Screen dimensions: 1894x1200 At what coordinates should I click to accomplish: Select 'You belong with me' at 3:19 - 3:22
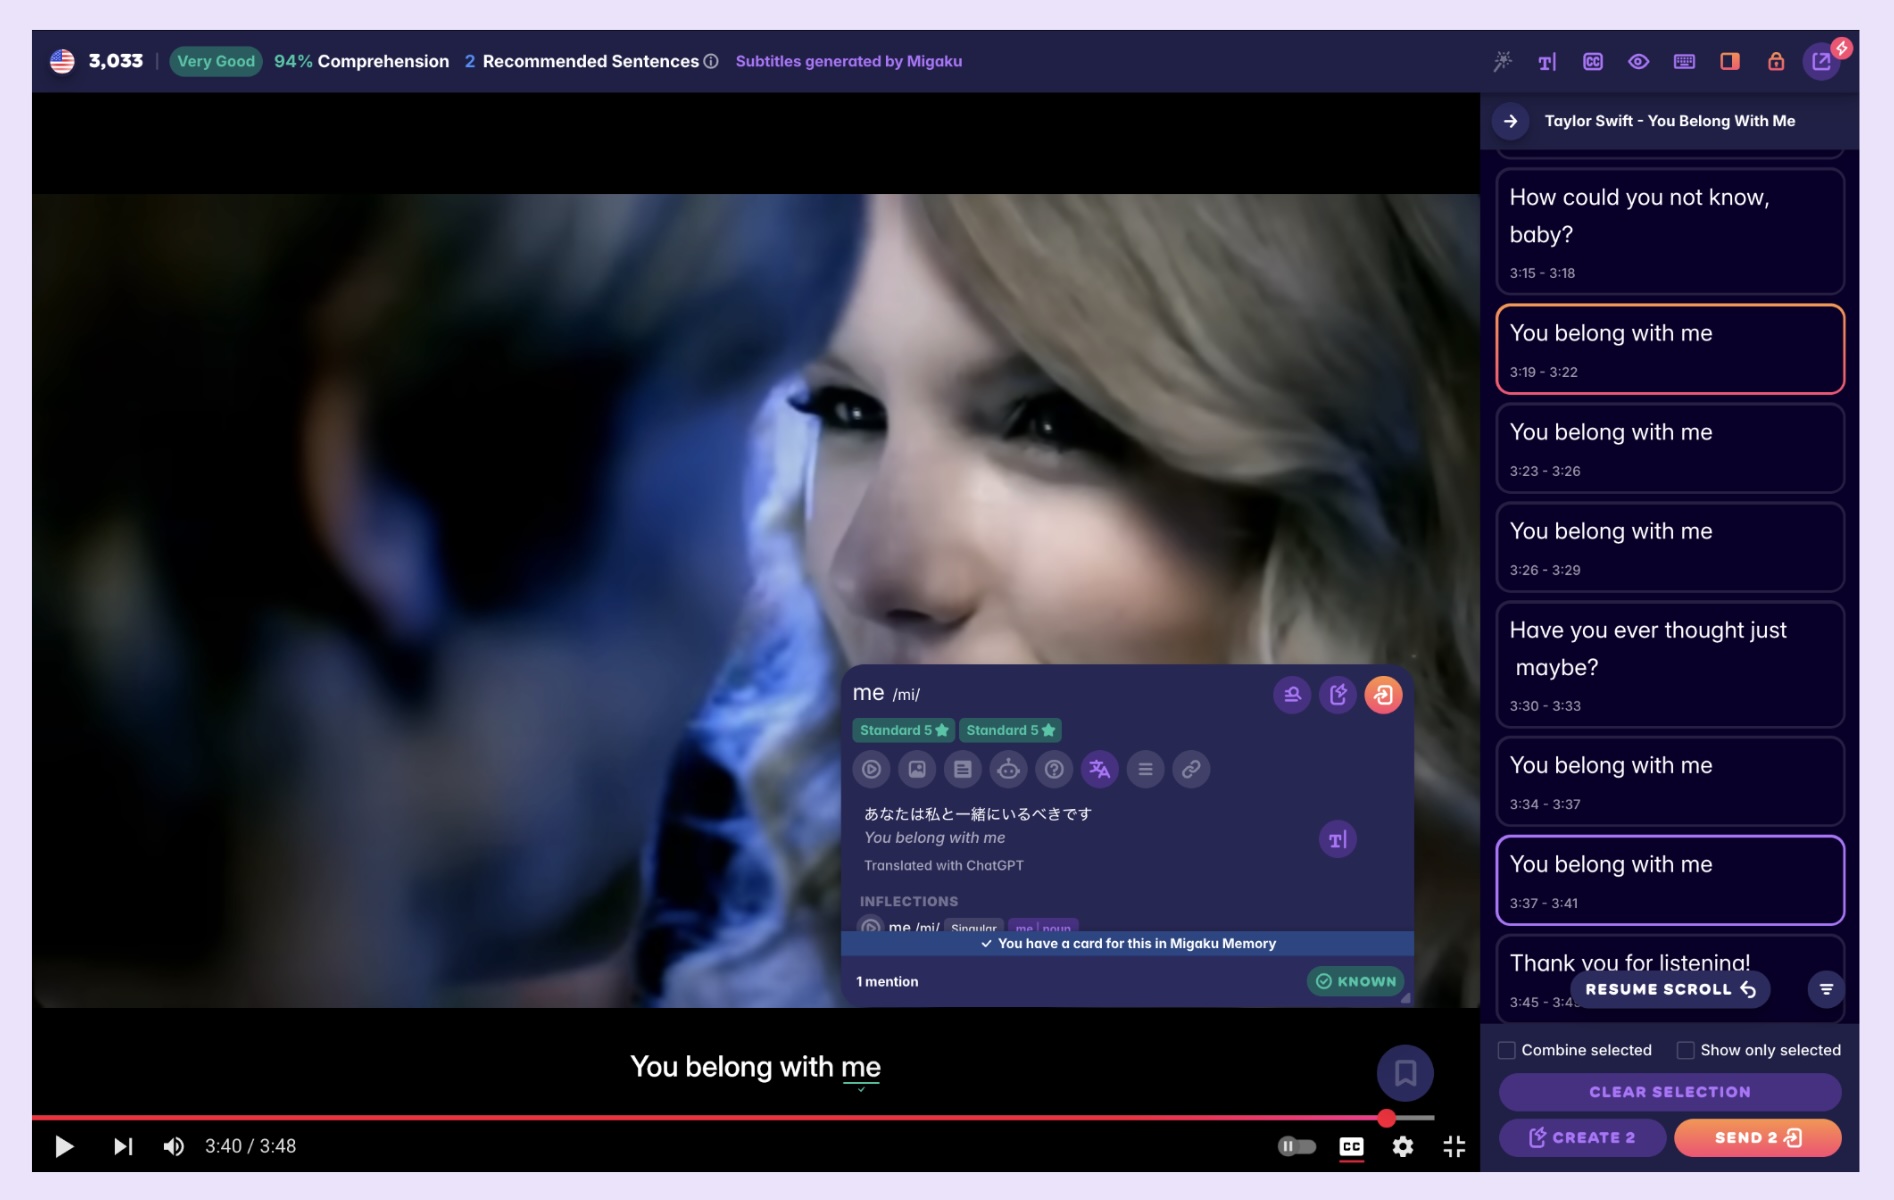point(1669,349)
